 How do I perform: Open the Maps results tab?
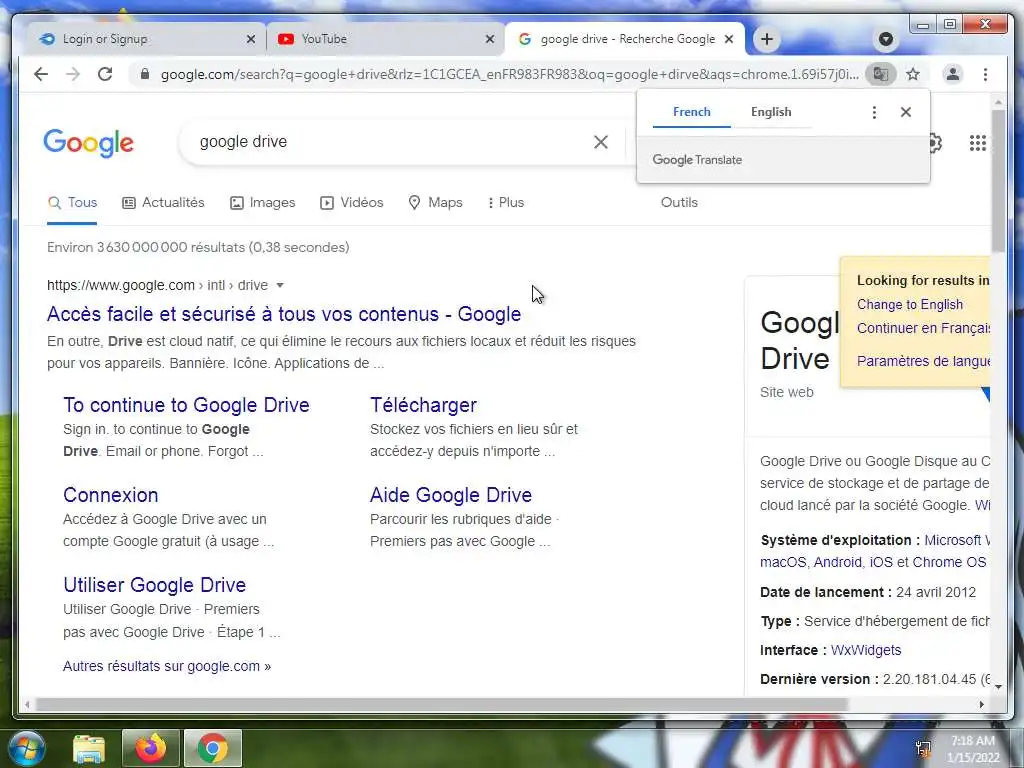point(435,202)
